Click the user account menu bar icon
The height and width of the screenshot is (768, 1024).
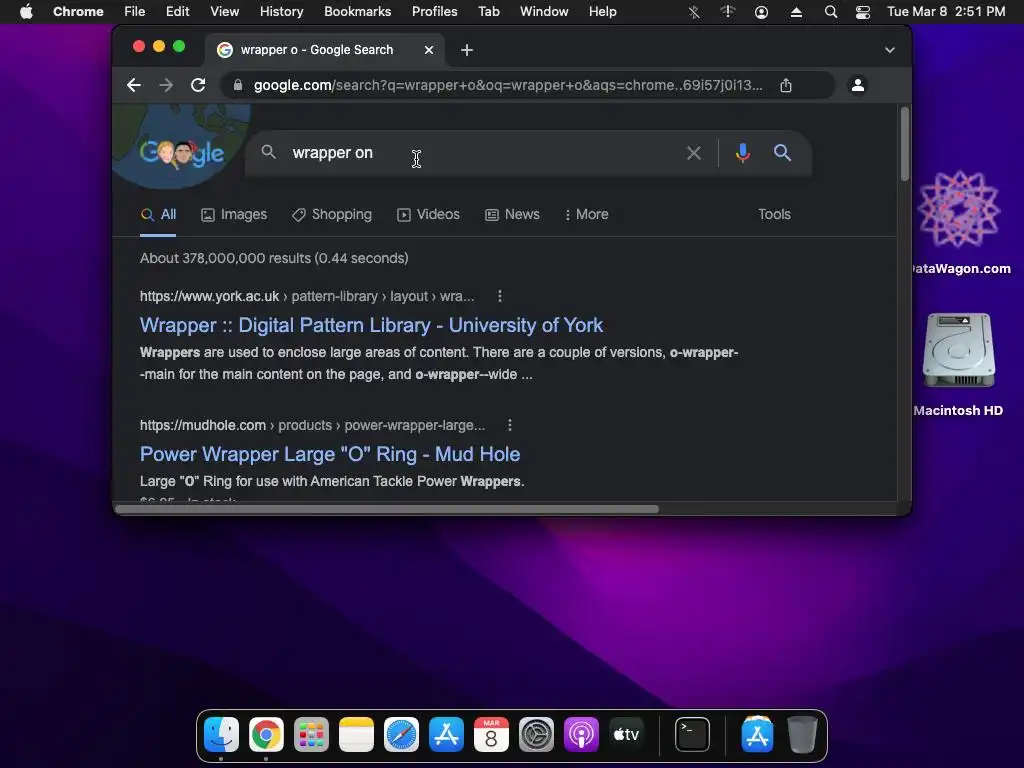[x=761, y=12]
